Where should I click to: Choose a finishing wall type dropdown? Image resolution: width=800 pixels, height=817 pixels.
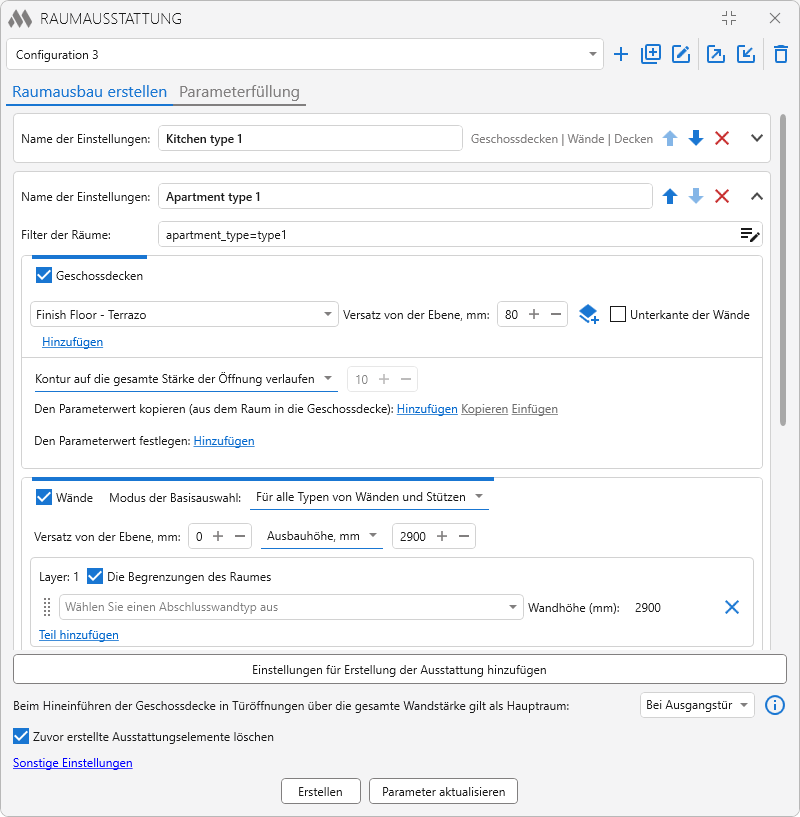(x=291, y=607)
